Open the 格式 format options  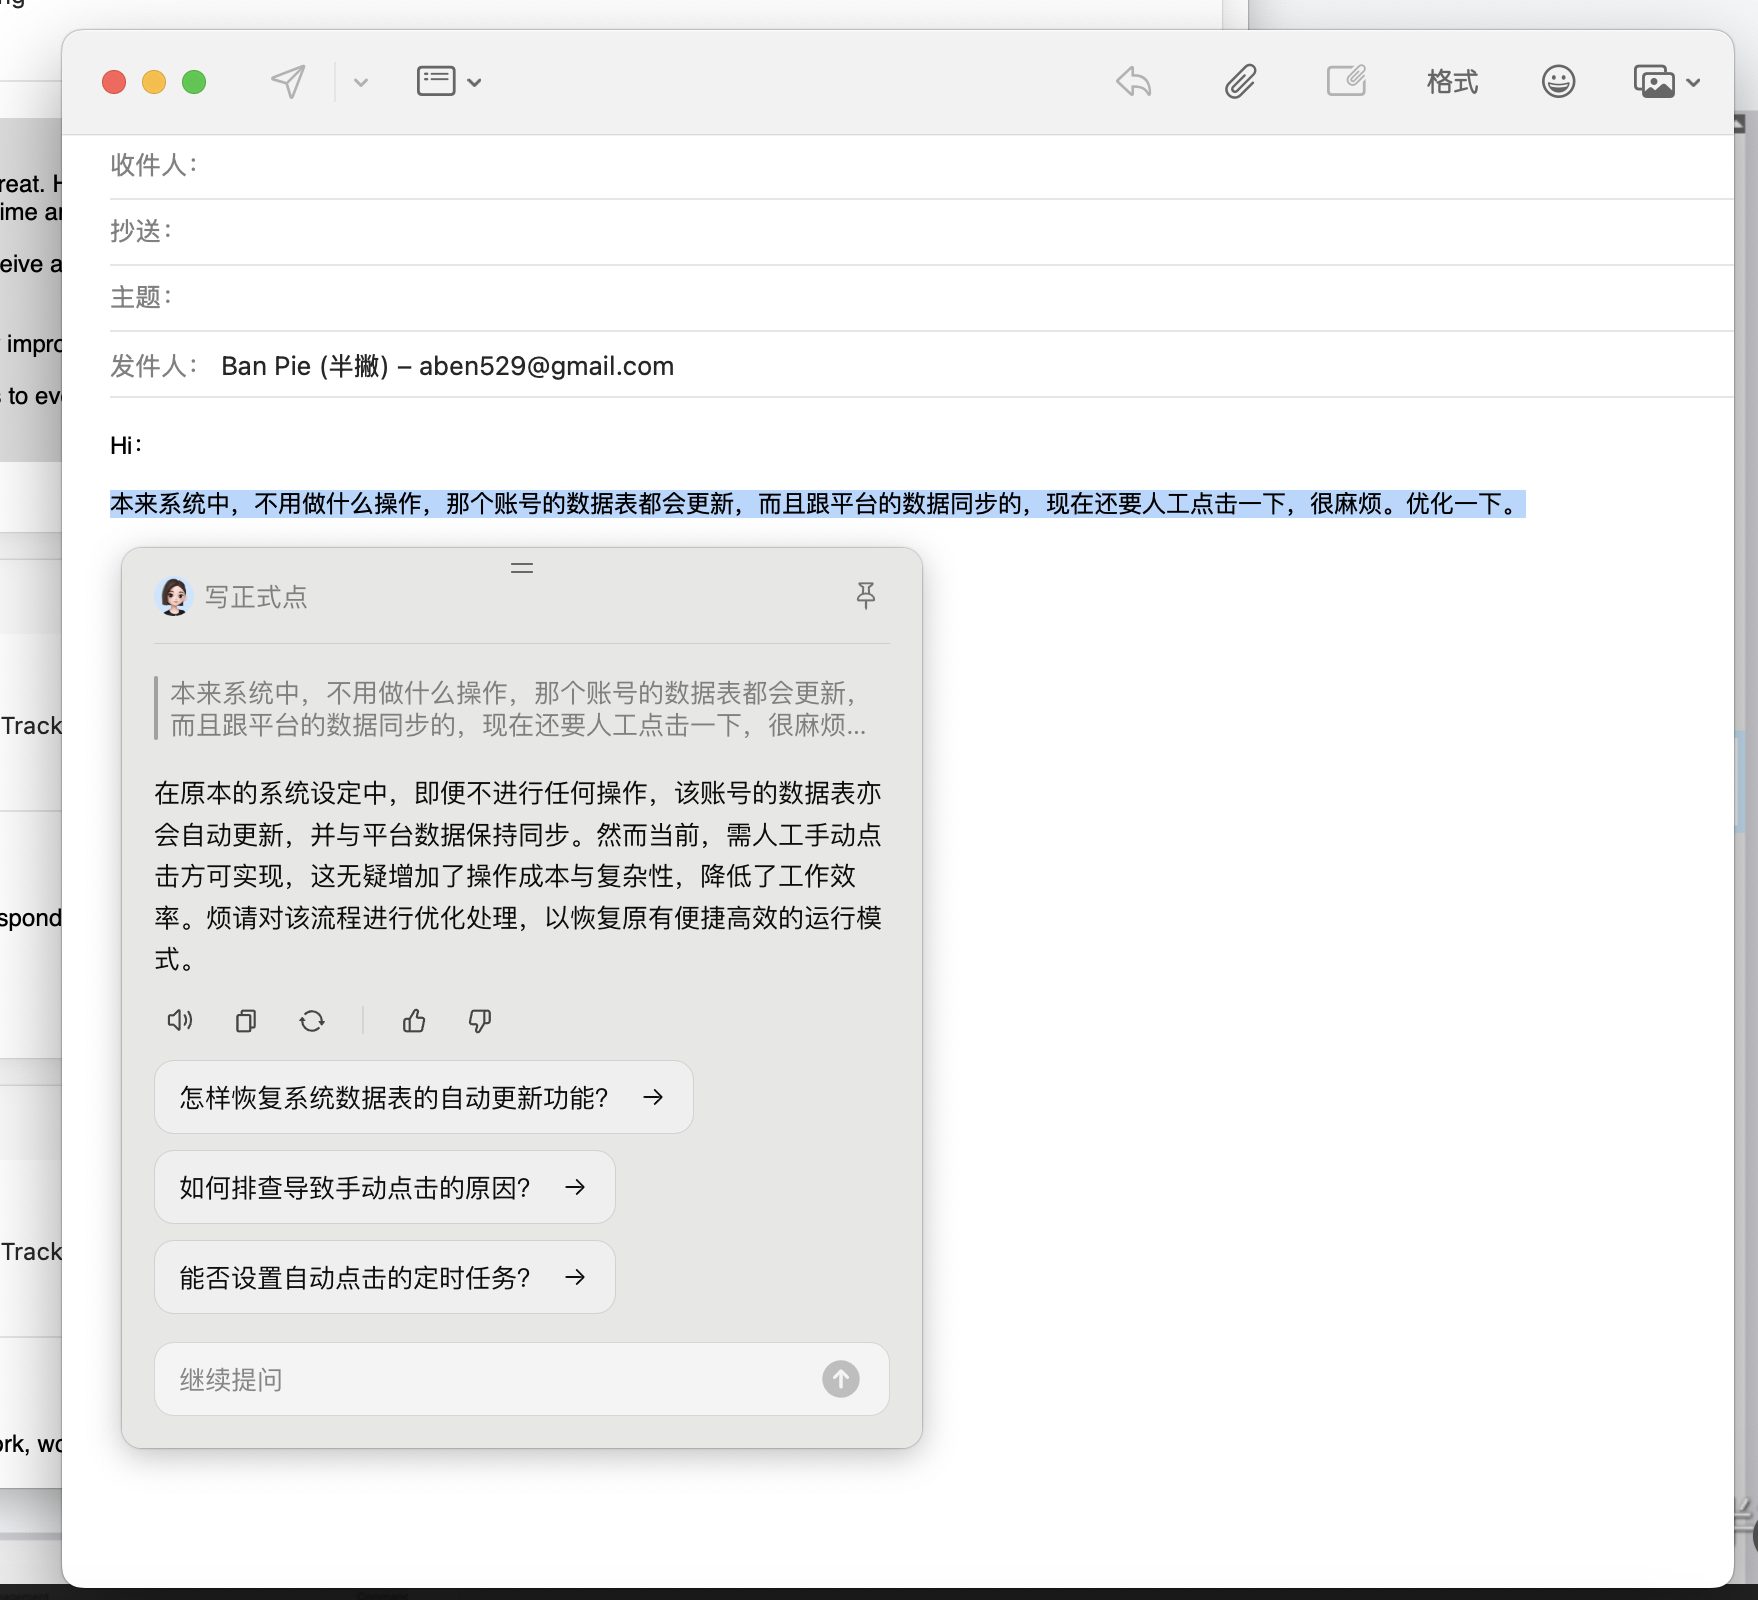tap(1452, 82)
